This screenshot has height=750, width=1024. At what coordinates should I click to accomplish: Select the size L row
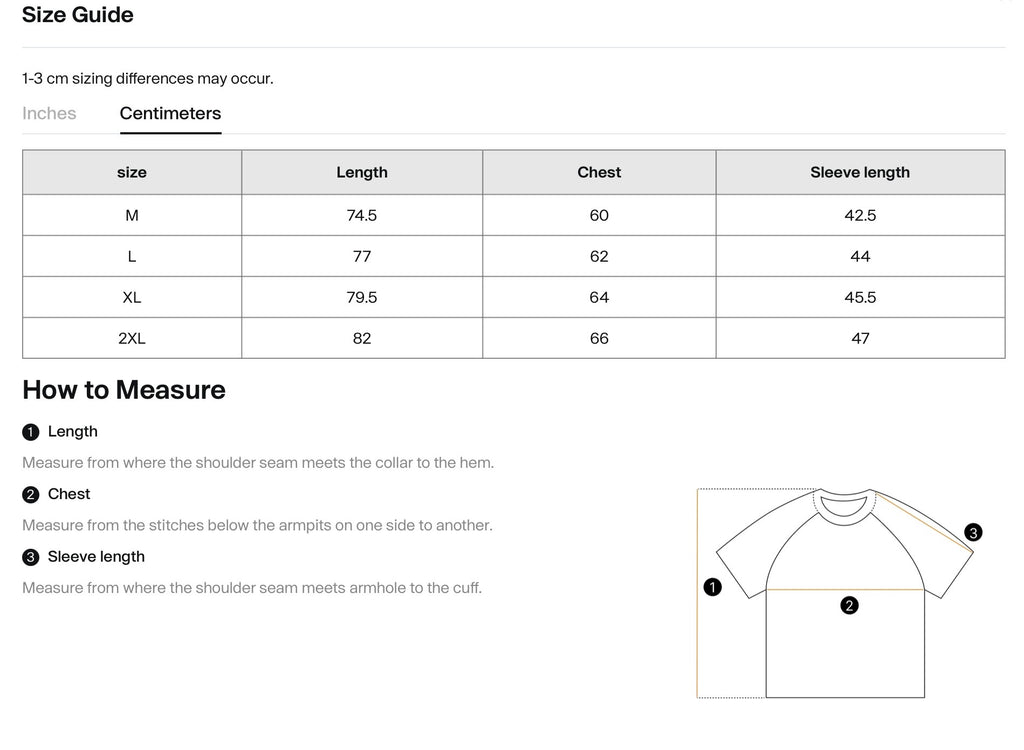pyautogui.click(x=131, y=256)
